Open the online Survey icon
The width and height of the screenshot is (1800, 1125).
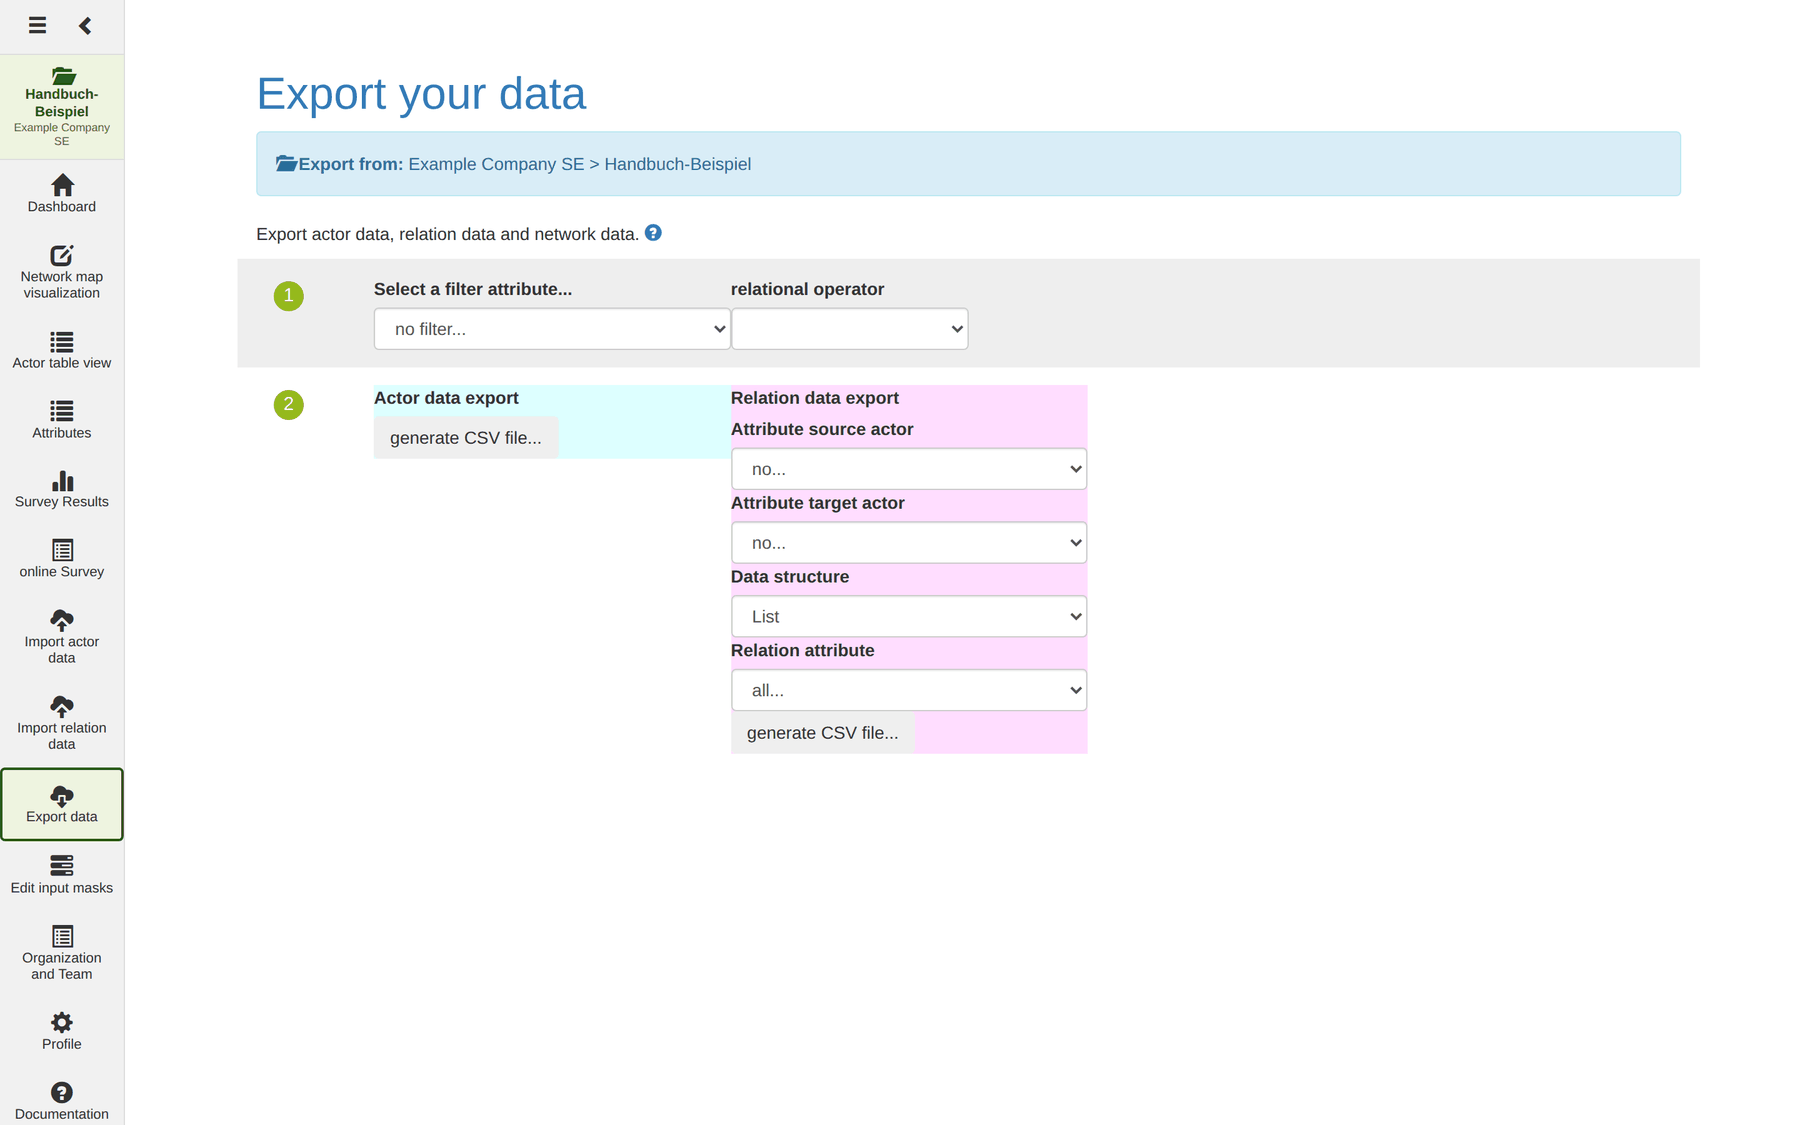(x=62, y=550)
